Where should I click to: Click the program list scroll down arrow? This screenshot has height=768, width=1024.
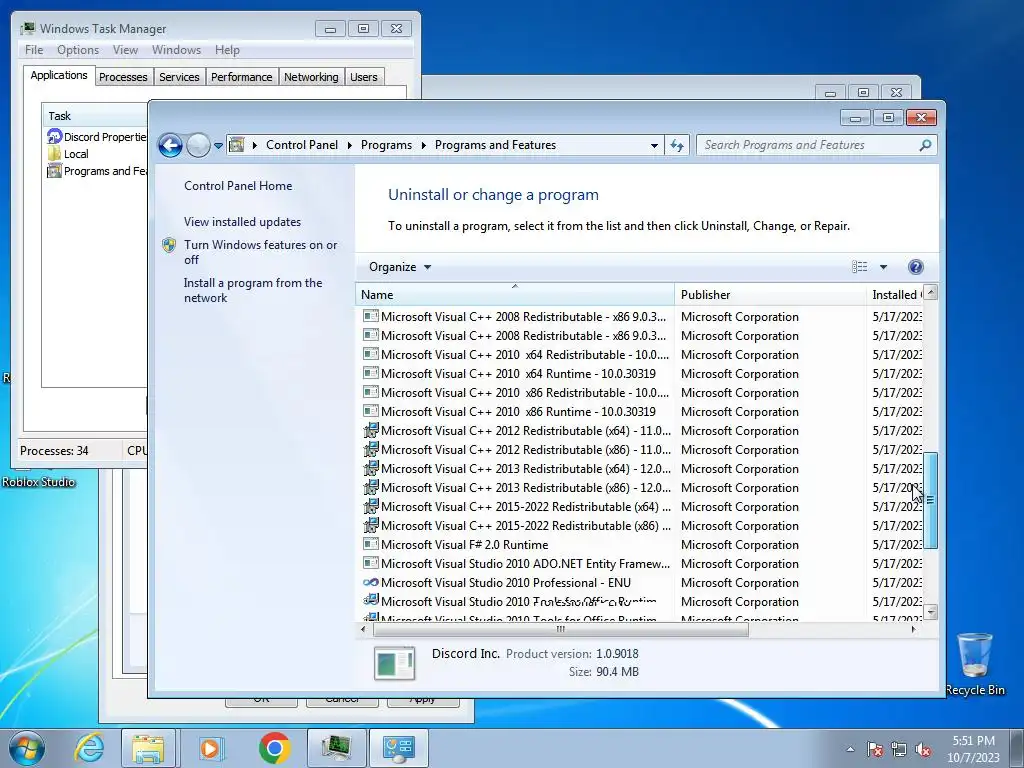pyautogui.click(x=931, y=612)
